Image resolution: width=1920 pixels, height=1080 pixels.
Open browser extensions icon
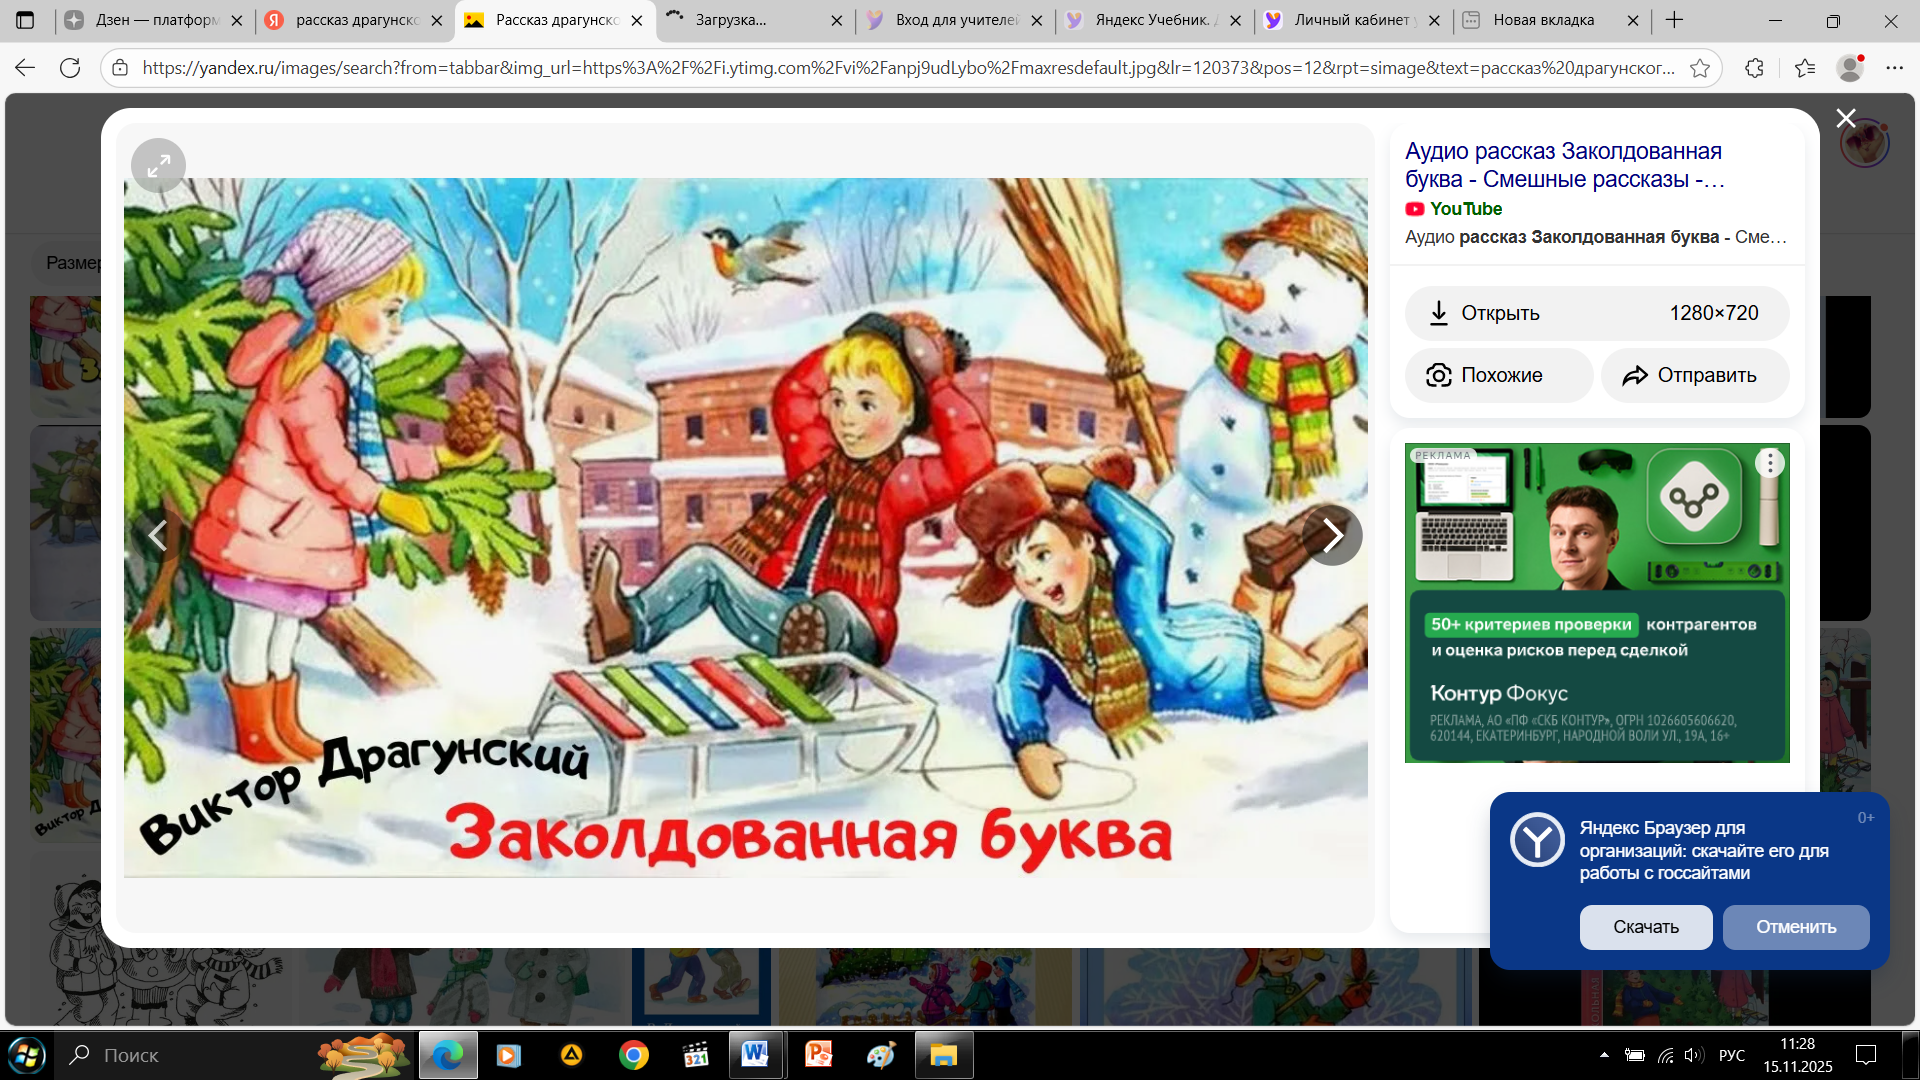point(1754,68)
